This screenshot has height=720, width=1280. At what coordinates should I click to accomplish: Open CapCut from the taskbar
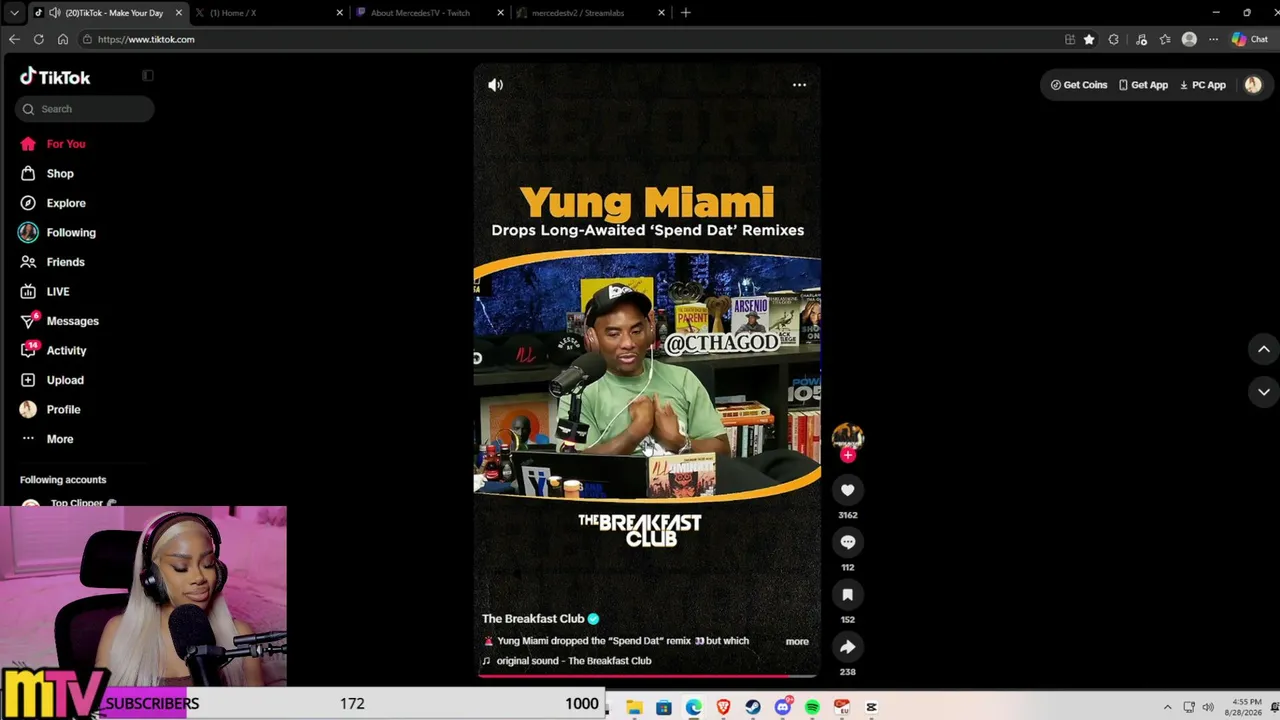(x=871, y=707)
